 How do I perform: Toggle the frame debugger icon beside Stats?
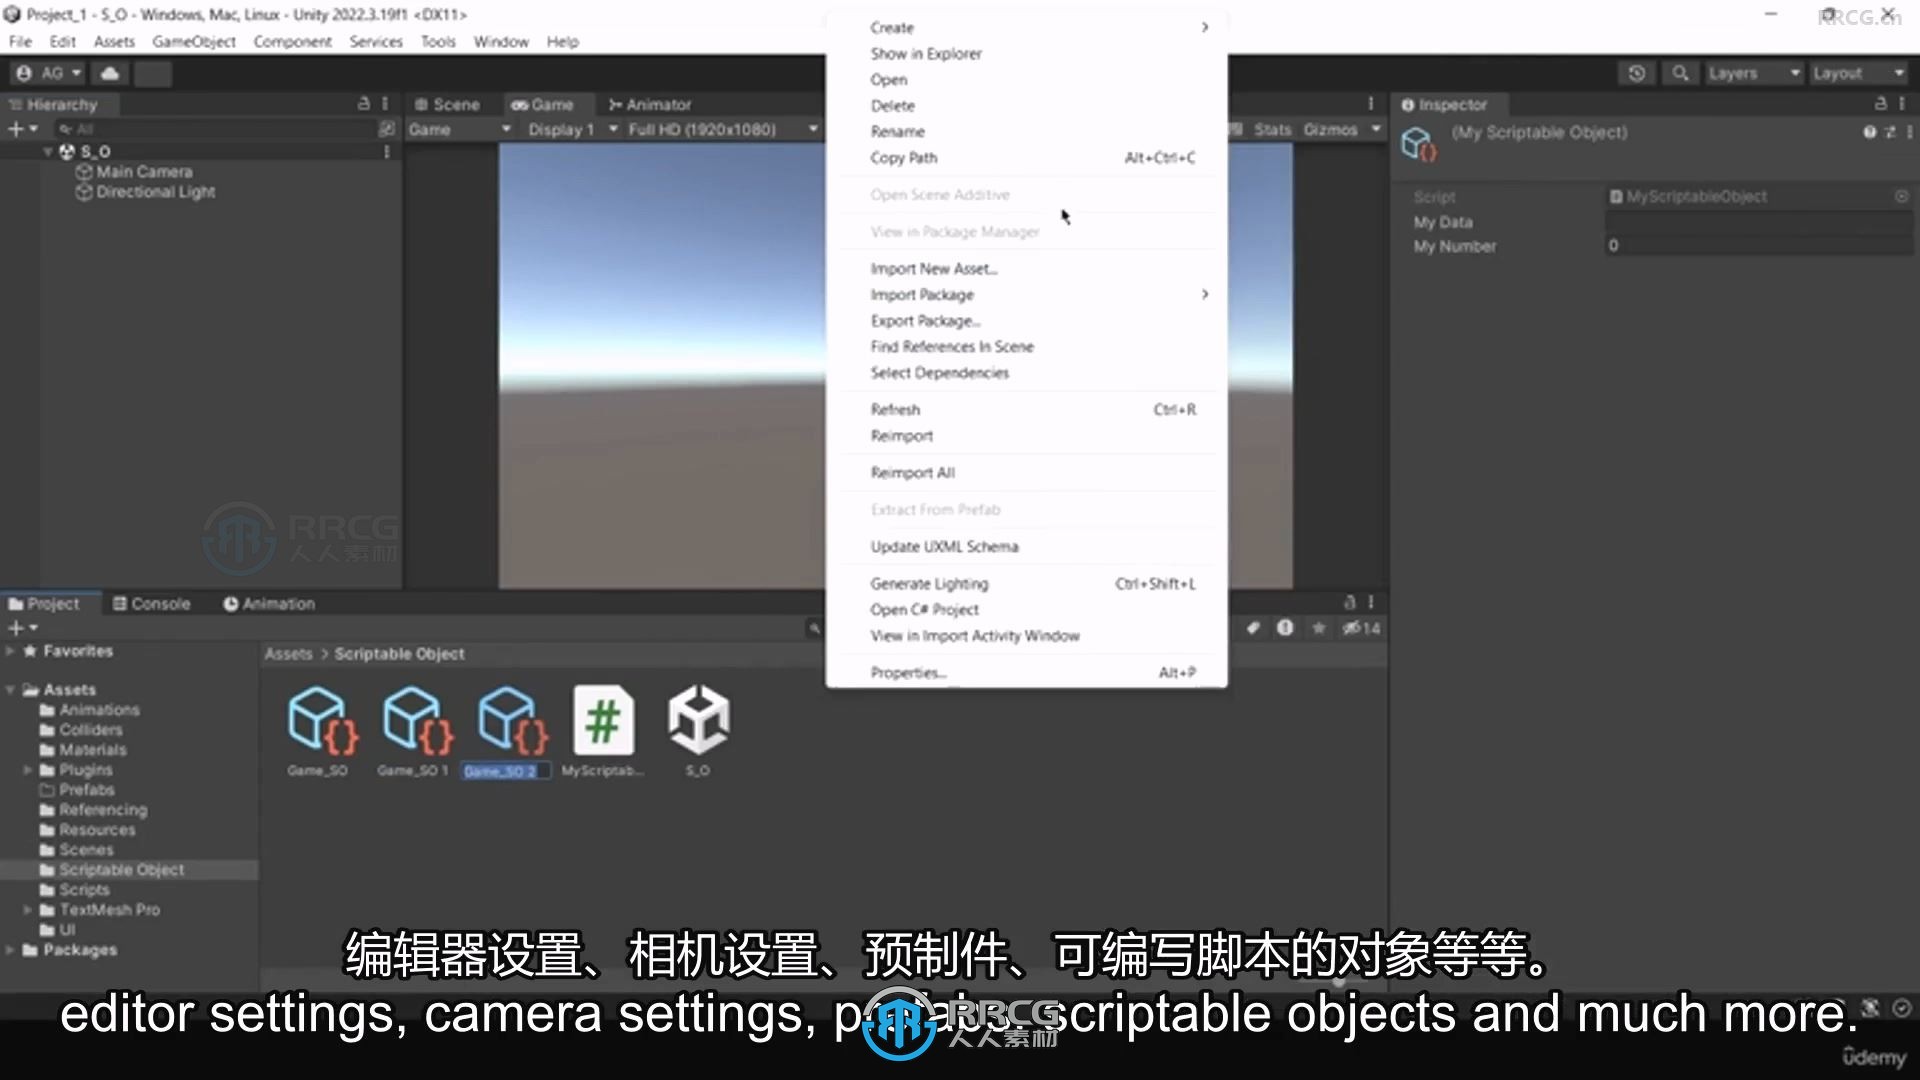1236,130
